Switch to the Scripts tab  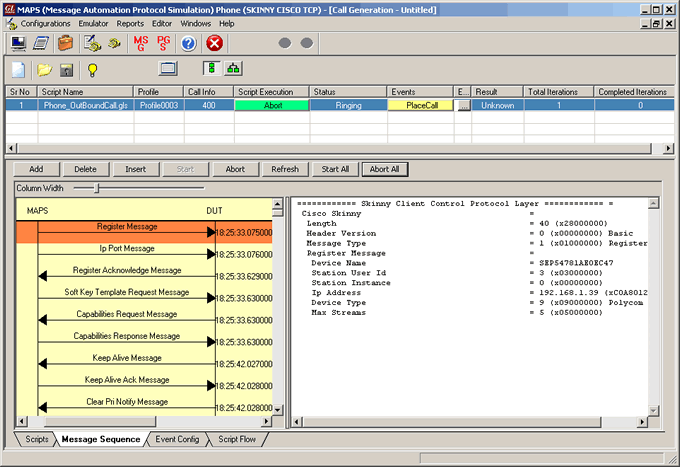click(36, 439)
